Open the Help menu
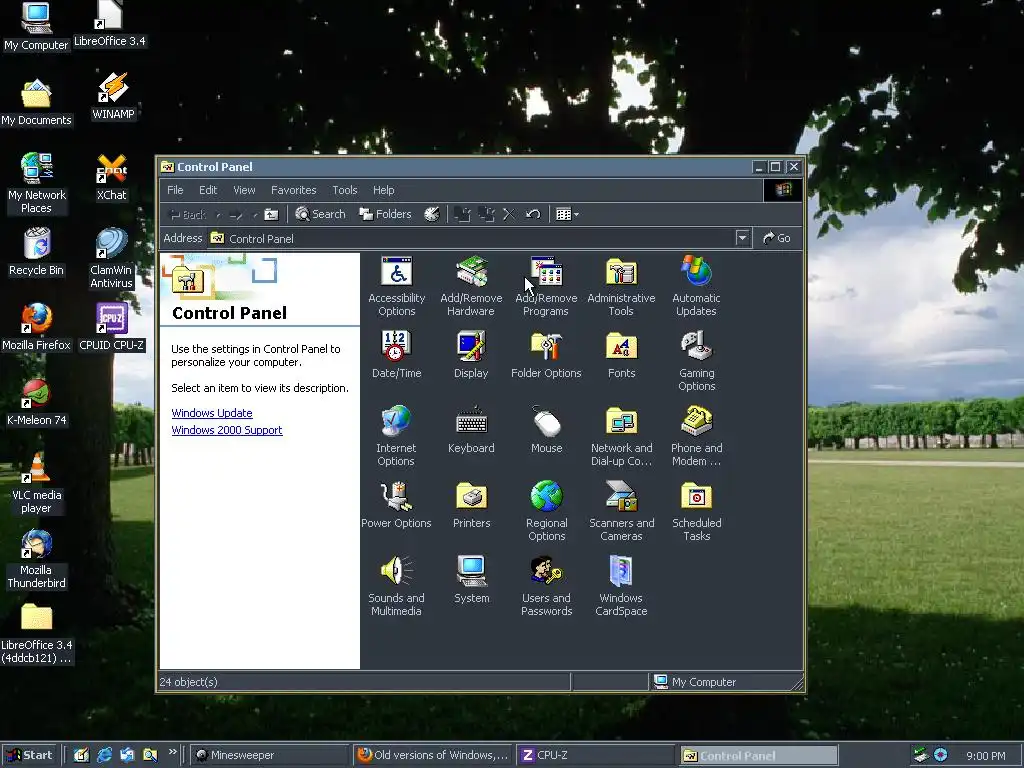1024x768 pixels. [x=383, y=190]
